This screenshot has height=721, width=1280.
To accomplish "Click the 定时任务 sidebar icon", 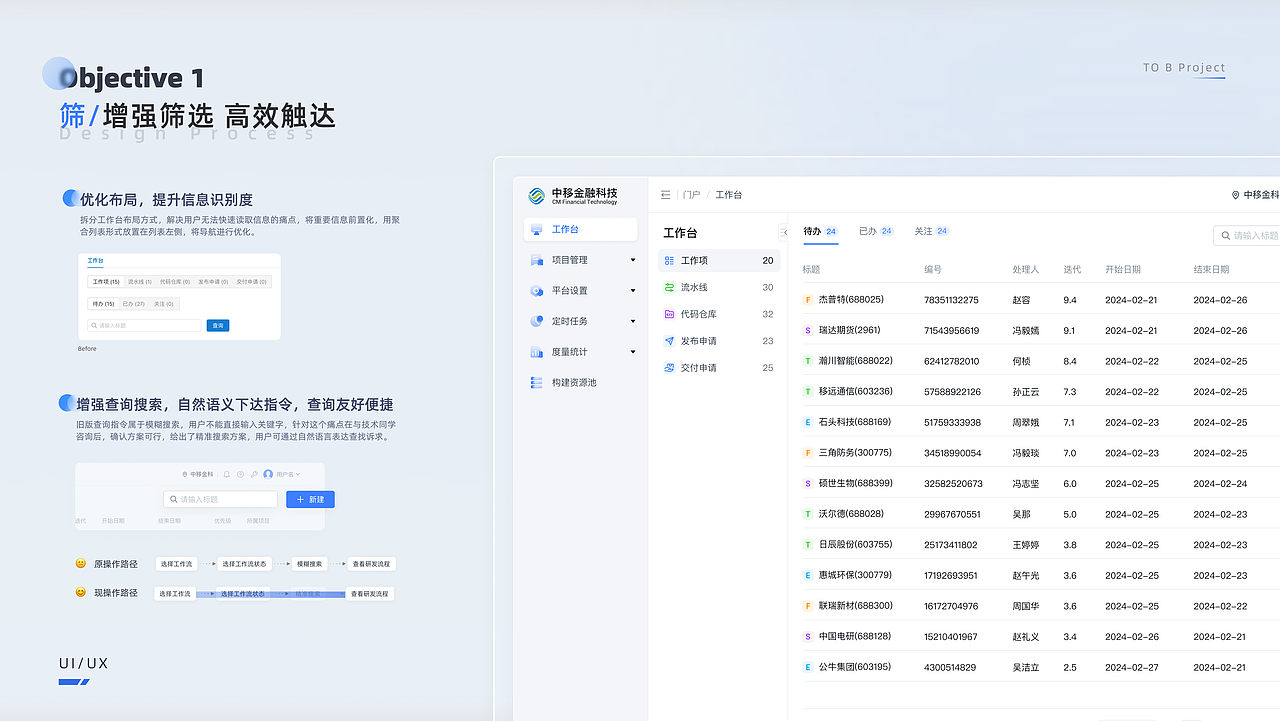I will (537, 322).
